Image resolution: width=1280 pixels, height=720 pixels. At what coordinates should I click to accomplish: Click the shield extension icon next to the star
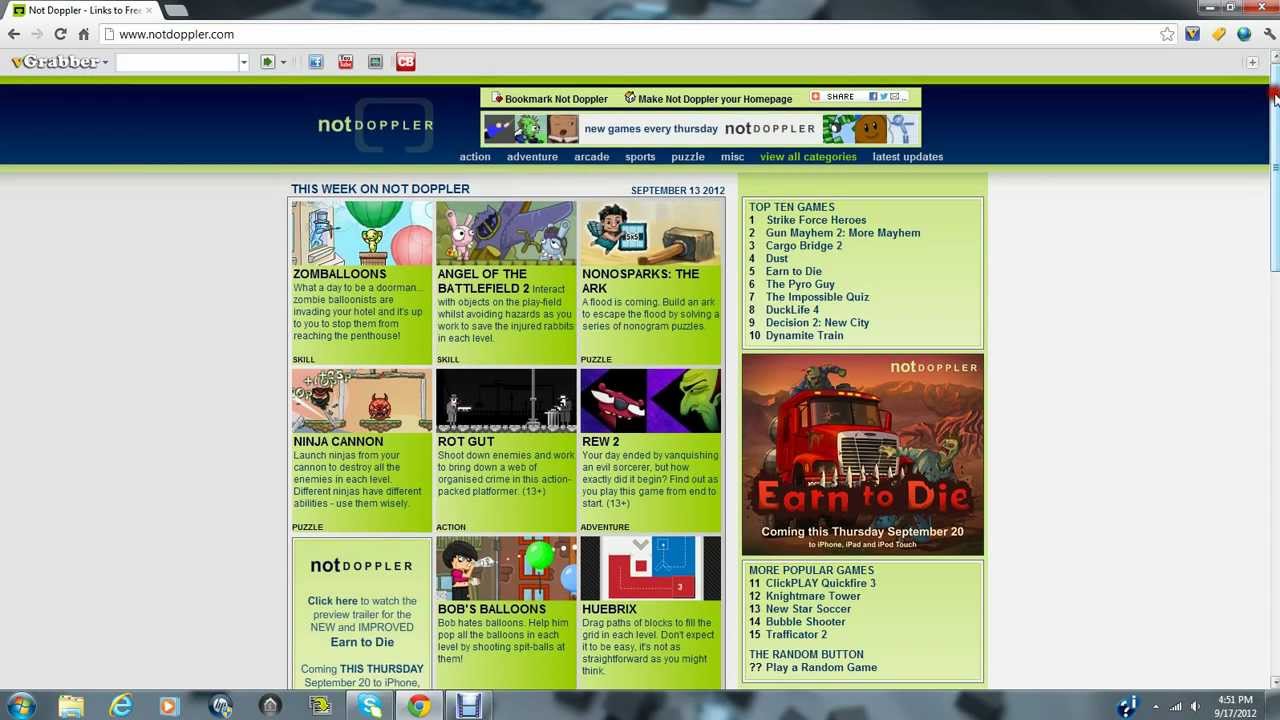click(x=1192, y=34)
